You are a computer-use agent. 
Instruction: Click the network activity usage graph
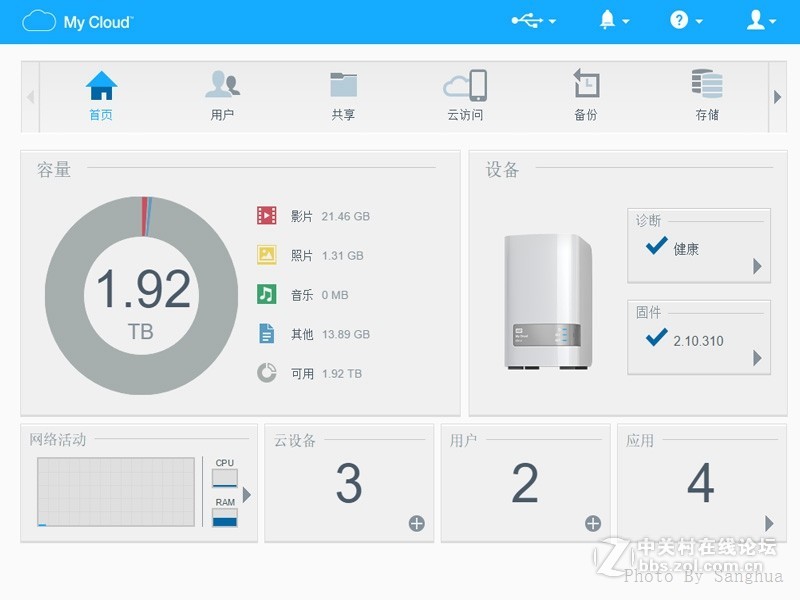[115, 490]
